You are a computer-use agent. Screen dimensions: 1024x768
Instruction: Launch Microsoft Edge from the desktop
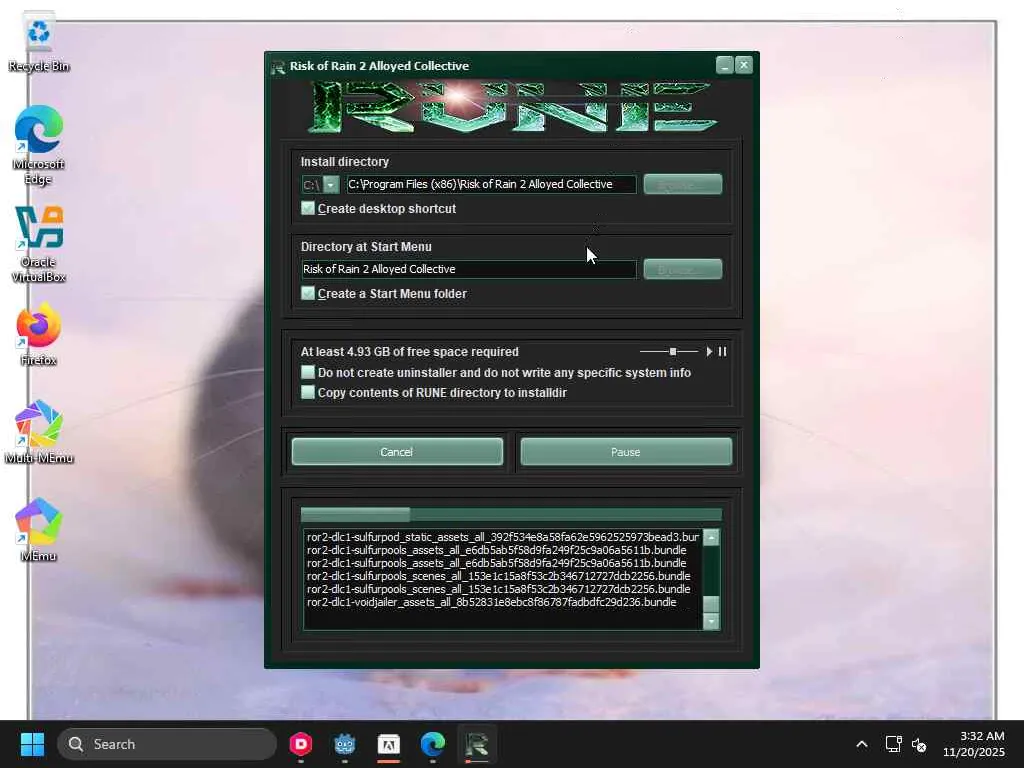click(39, 145)
